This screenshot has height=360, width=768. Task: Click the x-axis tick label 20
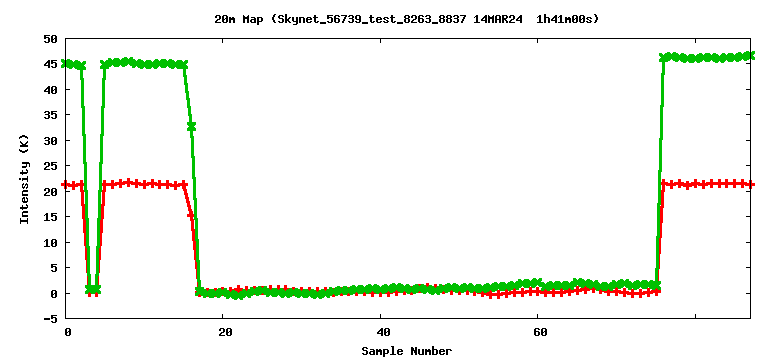coord(225,332)
